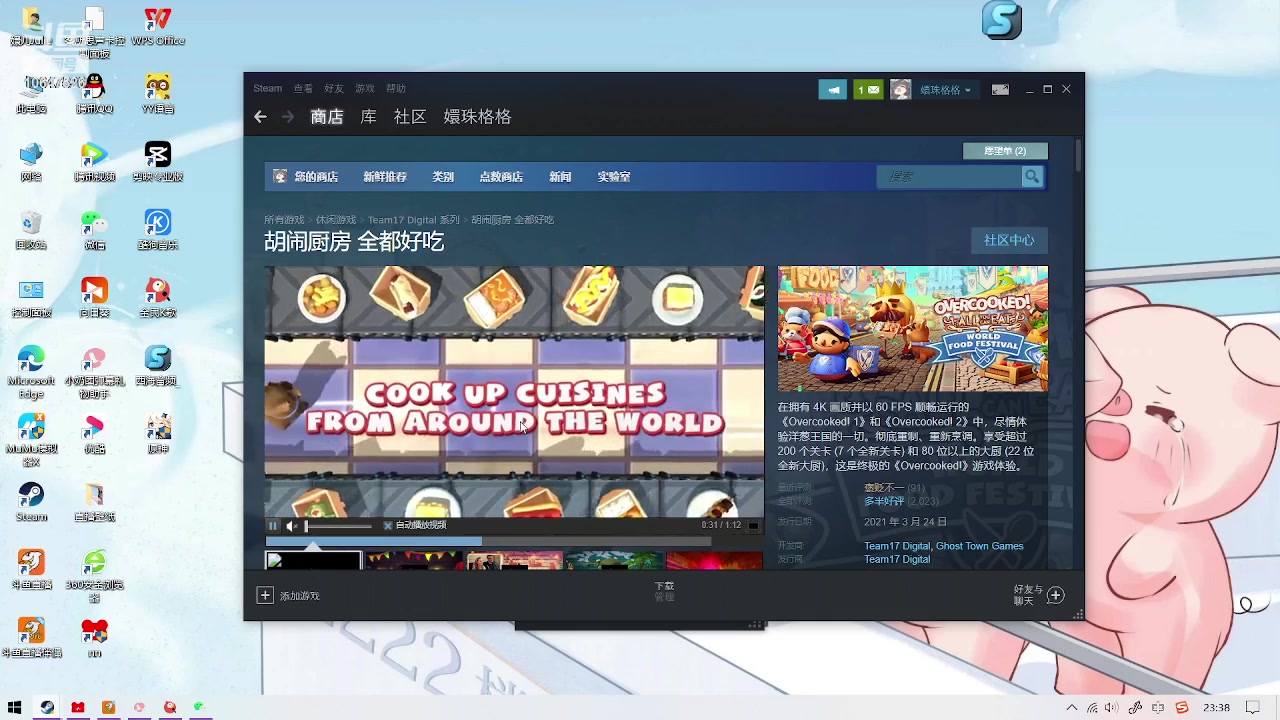Screen dimensions: 1280x720
Task: Open the taskbar notification center icon
Action: [x=1253, y=708]
